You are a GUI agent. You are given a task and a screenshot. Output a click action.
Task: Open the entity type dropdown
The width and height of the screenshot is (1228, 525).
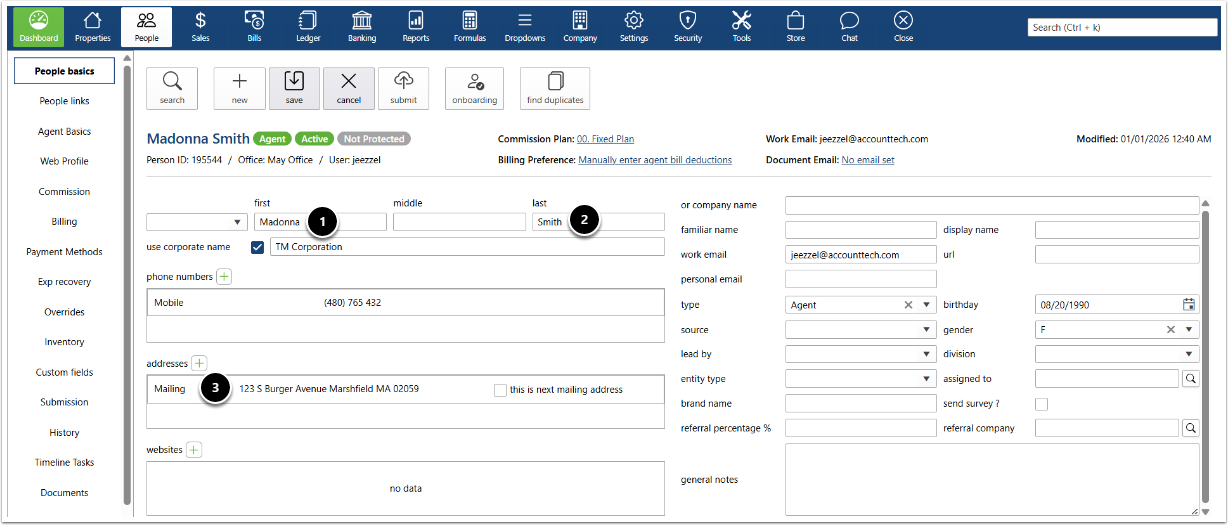[927, 379]
